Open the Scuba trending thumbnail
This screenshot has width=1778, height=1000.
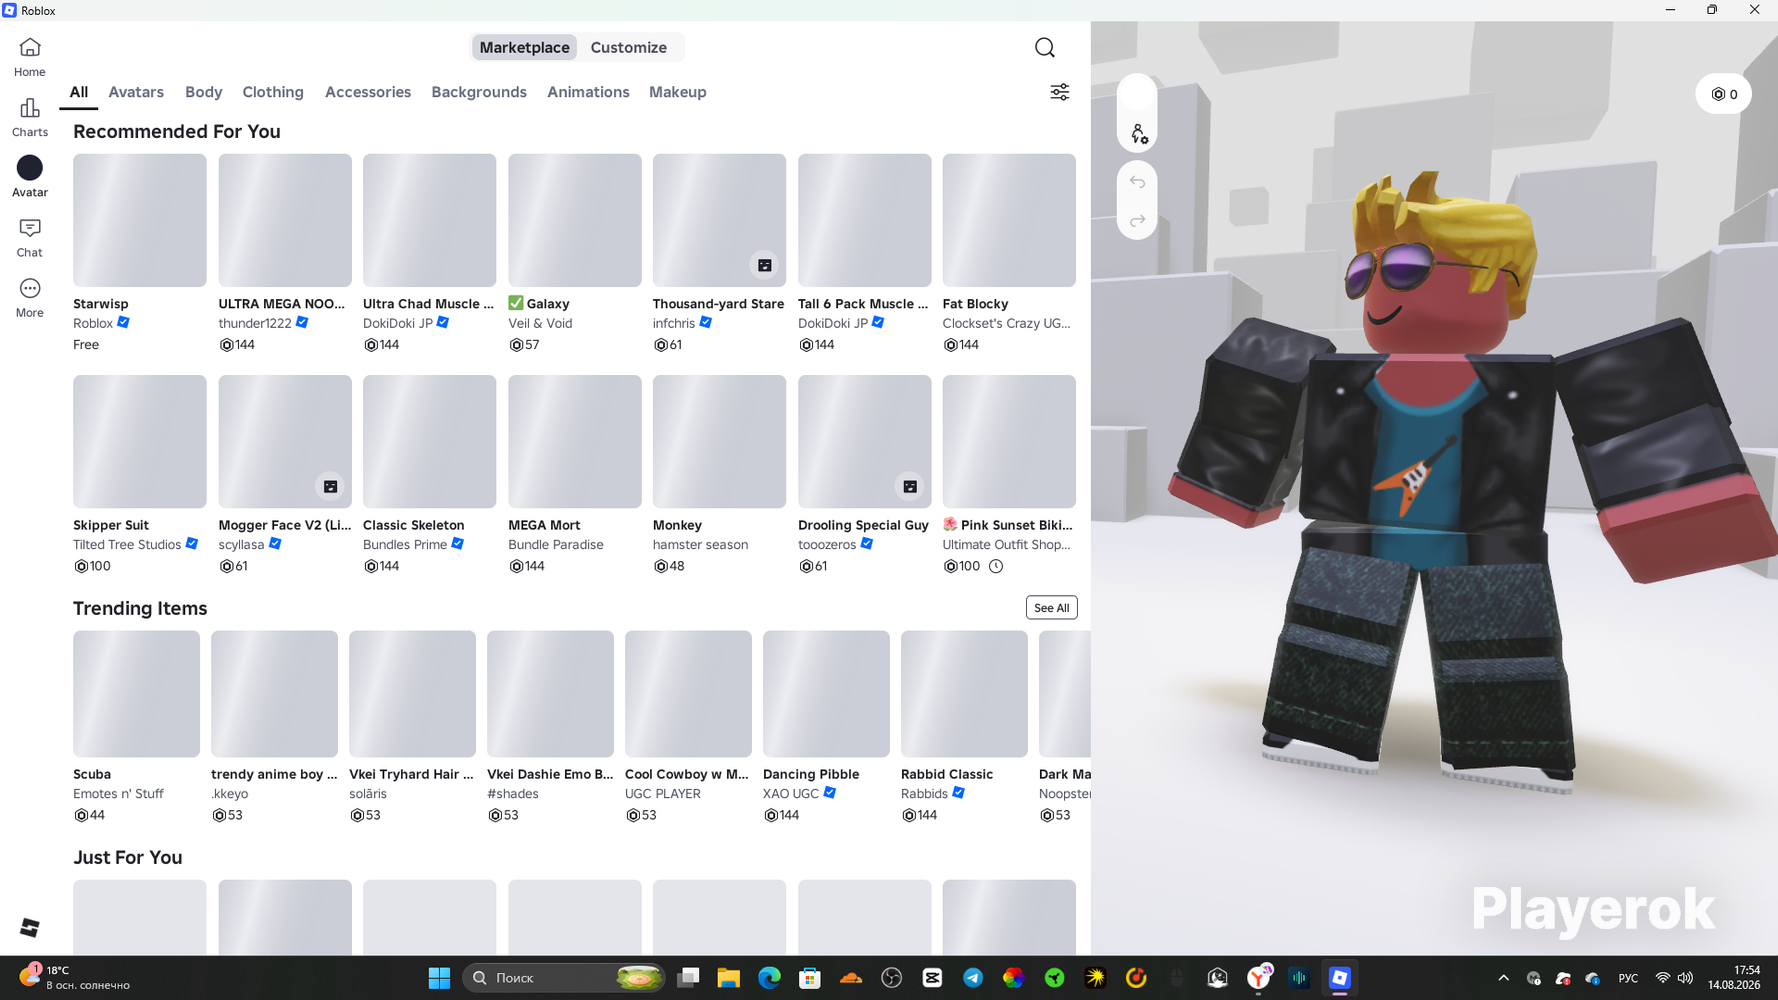click(136, 694)
